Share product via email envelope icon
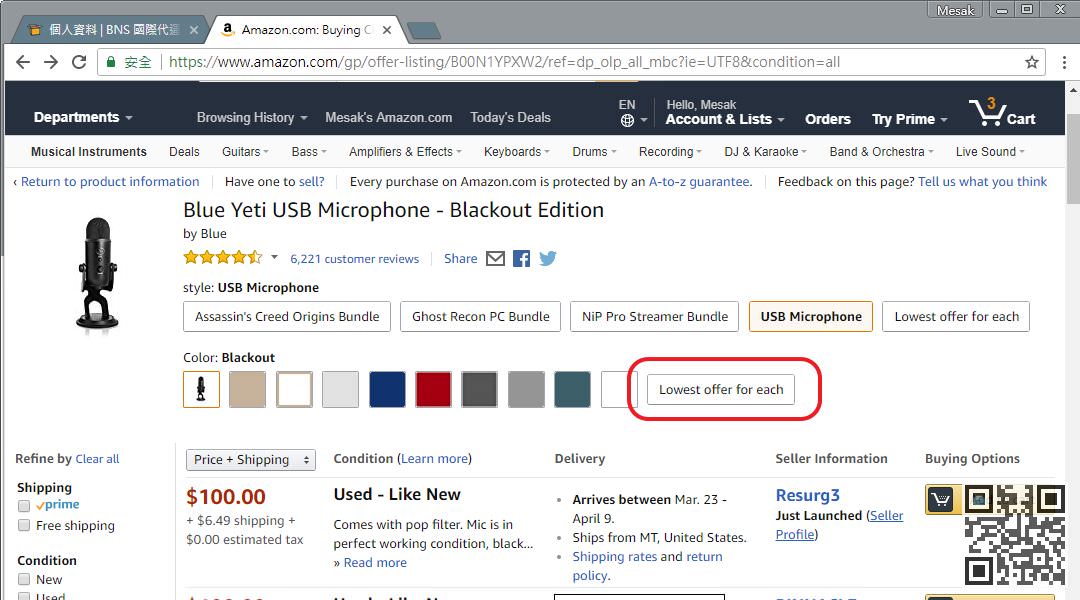Screen dimensions: 1080x600 [x=495, y=258]
